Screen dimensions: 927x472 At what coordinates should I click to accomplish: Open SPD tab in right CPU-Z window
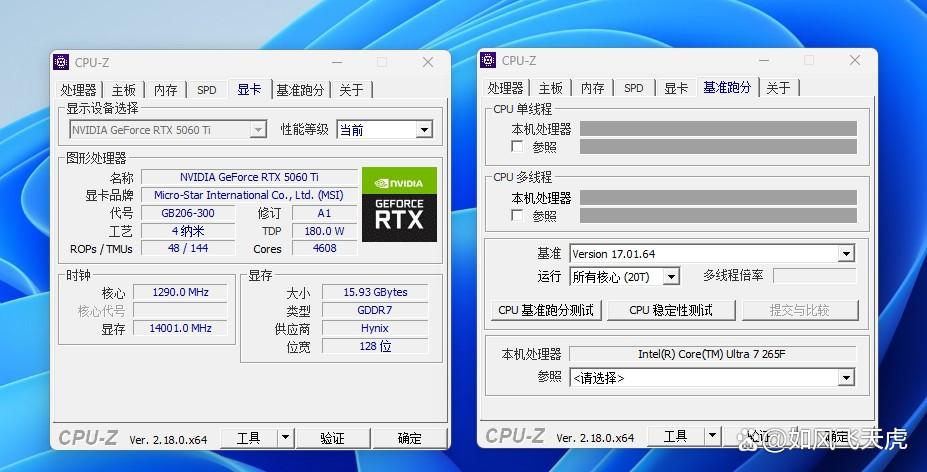[x=634, y=88]
